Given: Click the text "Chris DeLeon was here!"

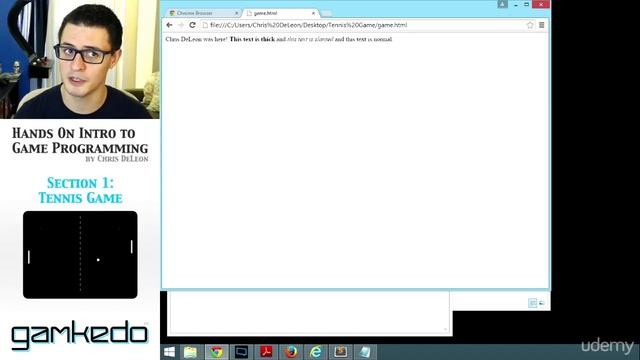Looking at the screenshot, I should (x=196, y=39).
